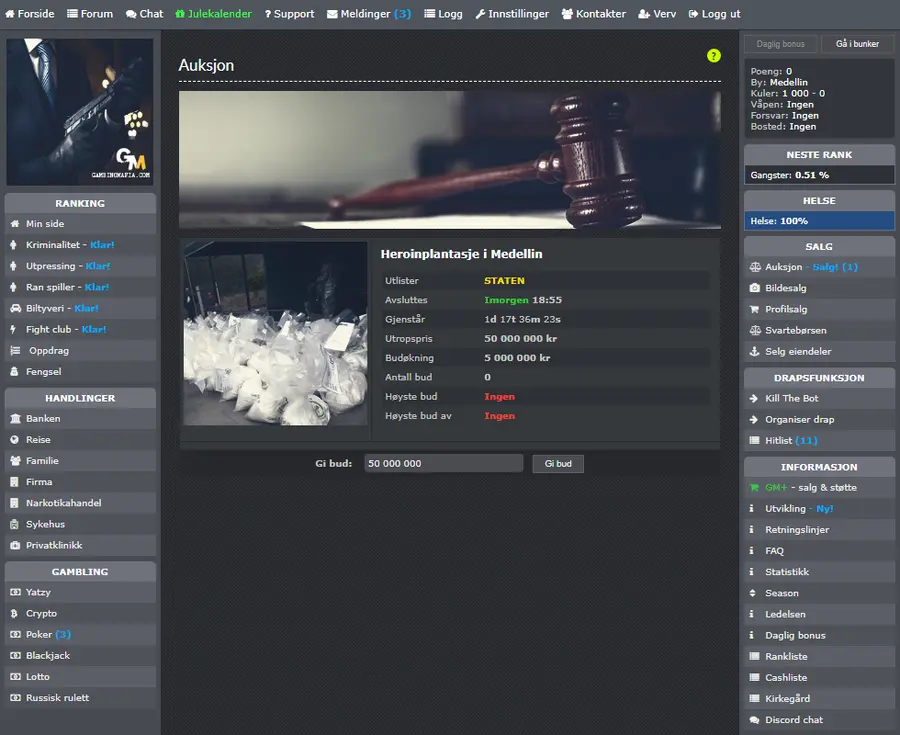Click the Reise globe icon

click(x=15, y=440)
